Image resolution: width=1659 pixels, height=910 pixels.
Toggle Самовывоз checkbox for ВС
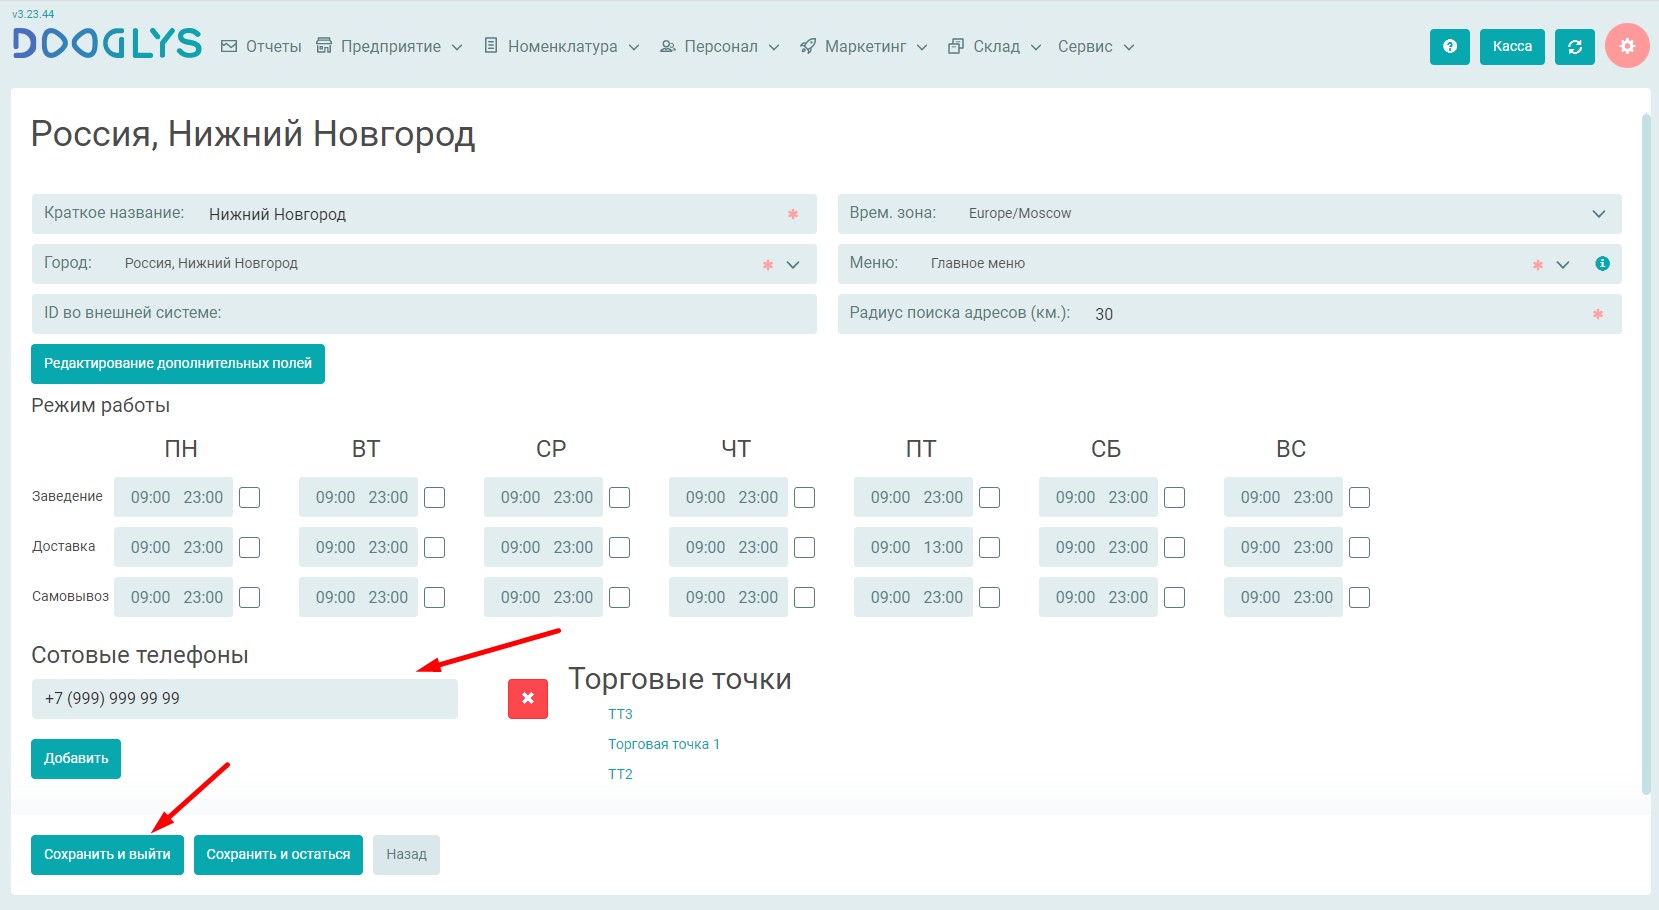[x=1360, y=597]
